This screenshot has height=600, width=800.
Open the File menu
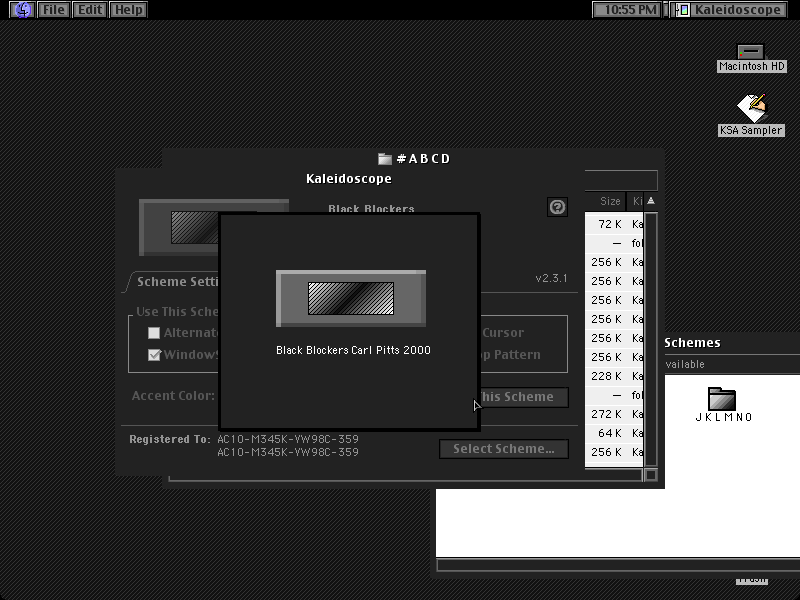(x=54, y=10)
